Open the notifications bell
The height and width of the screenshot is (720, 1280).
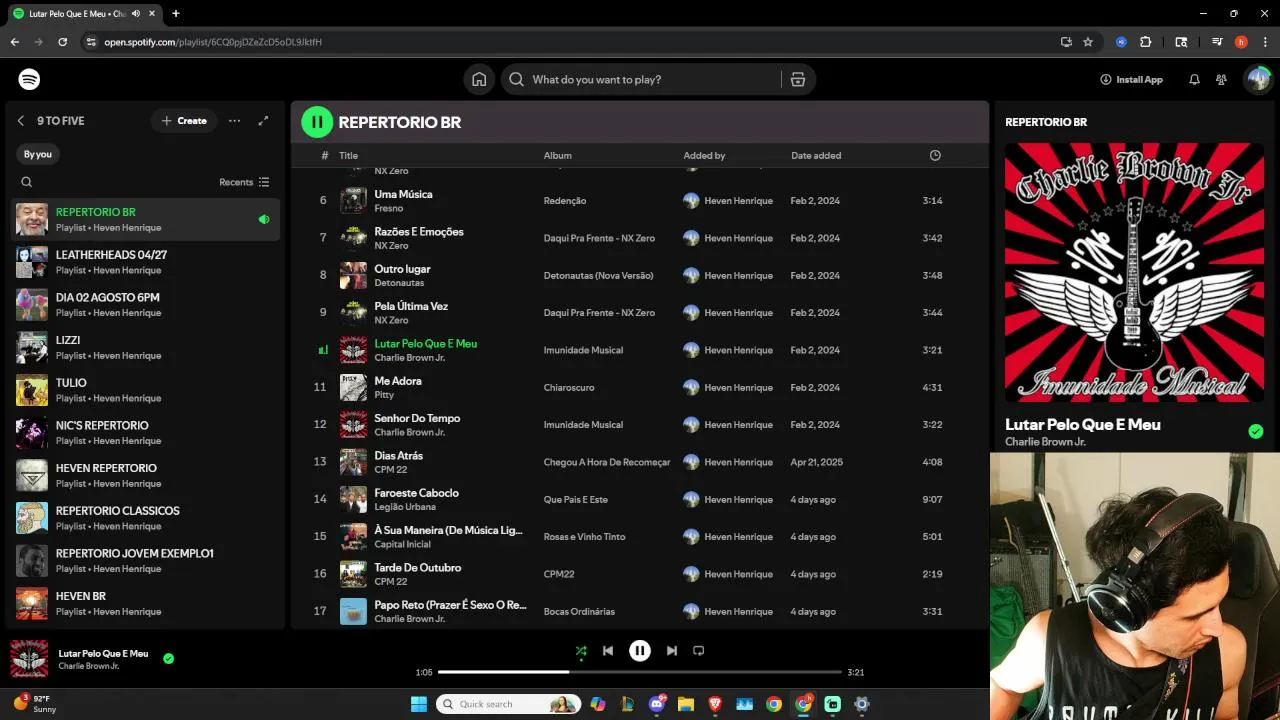coord(1194,79)
